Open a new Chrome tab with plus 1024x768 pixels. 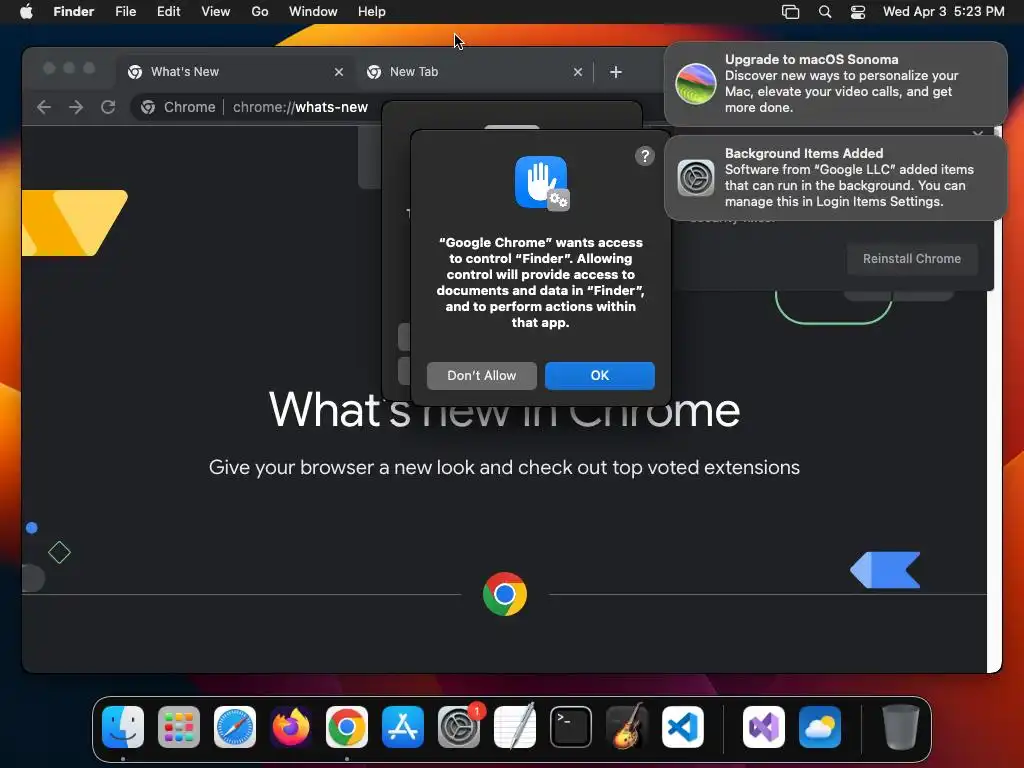(x=616, y=72)
